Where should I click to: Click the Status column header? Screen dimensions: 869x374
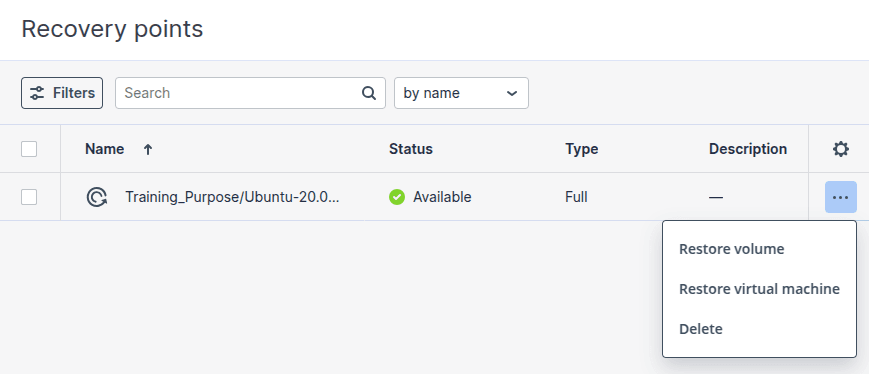coord(411,149)
